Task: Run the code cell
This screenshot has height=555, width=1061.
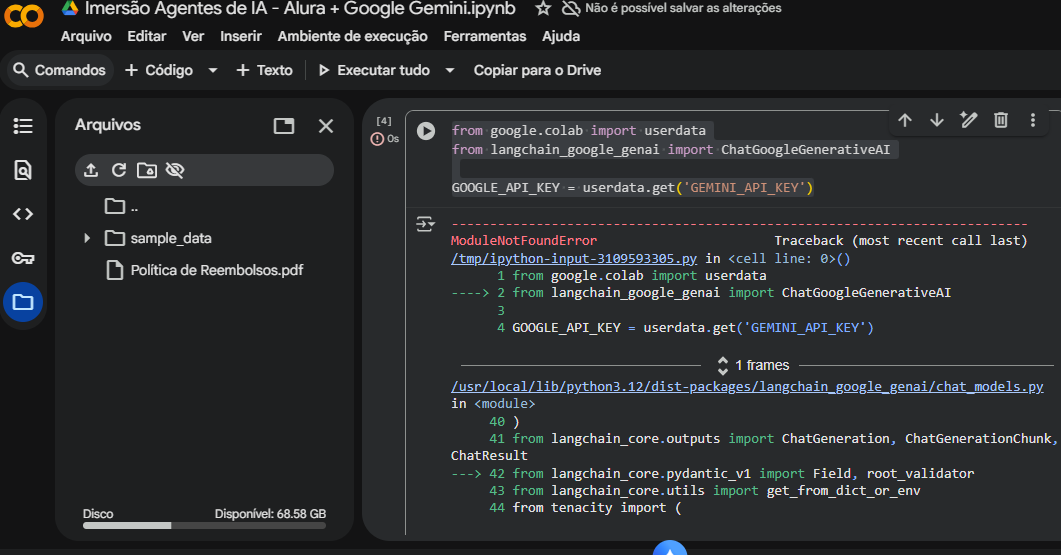Action: 426,131
